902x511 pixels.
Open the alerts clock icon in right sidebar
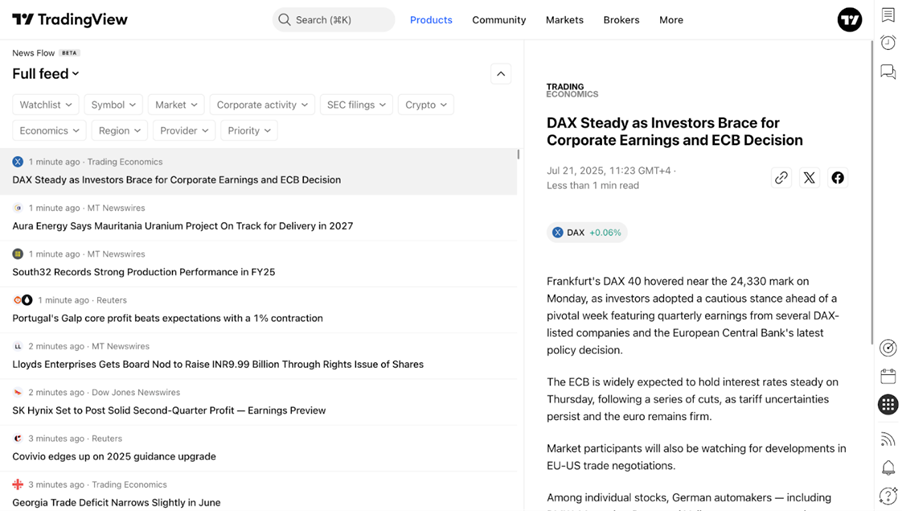coord(888,43)
